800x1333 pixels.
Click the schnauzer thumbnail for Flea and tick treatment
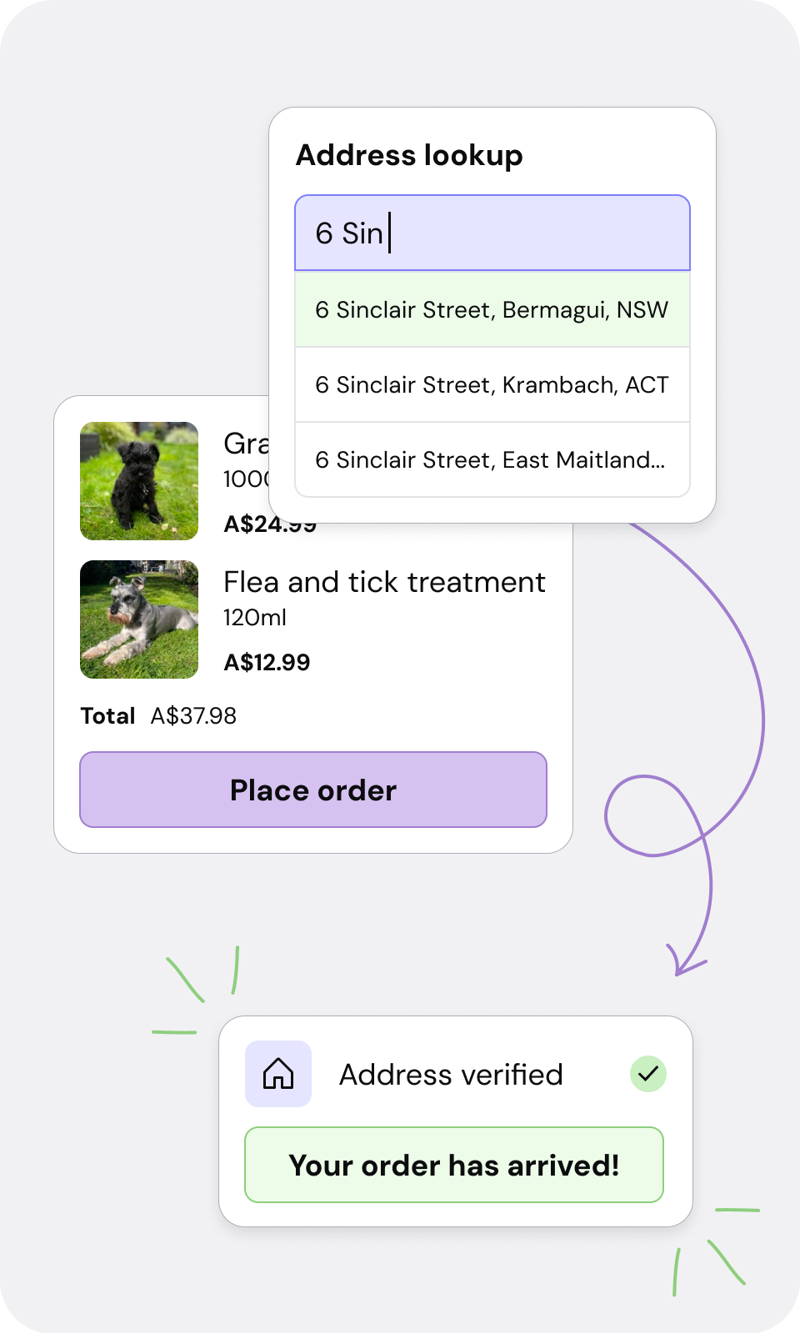[x=139, y=620]
